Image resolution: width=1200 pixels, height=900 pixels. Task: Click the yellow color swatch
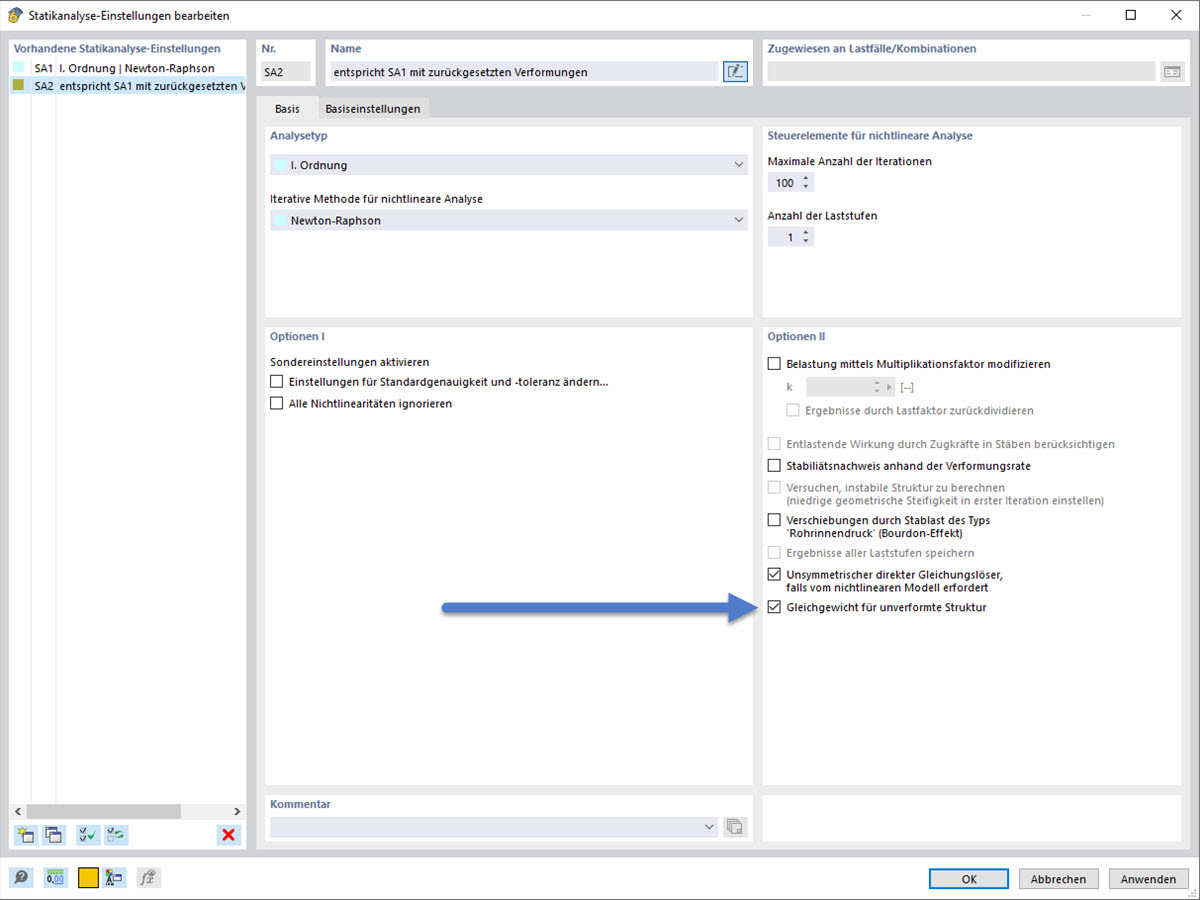click(x=88, y=877)
